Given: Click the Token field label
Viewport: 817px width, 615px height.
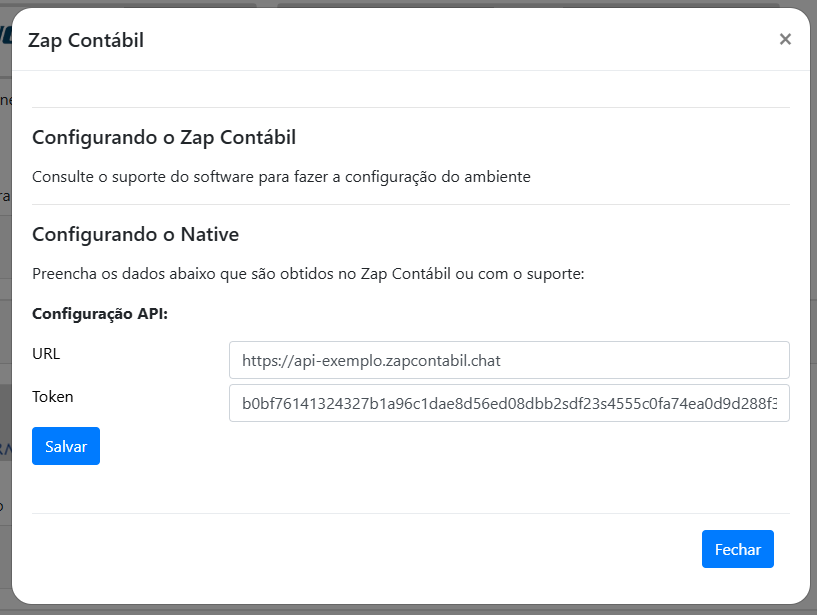Looking at the screenshot, I should pos(52,396).
